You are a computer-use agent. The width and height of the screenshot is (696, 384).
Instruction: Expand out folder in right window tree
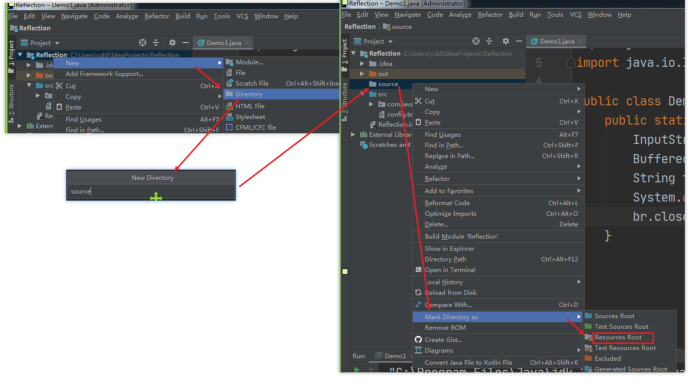pos(362,74)
